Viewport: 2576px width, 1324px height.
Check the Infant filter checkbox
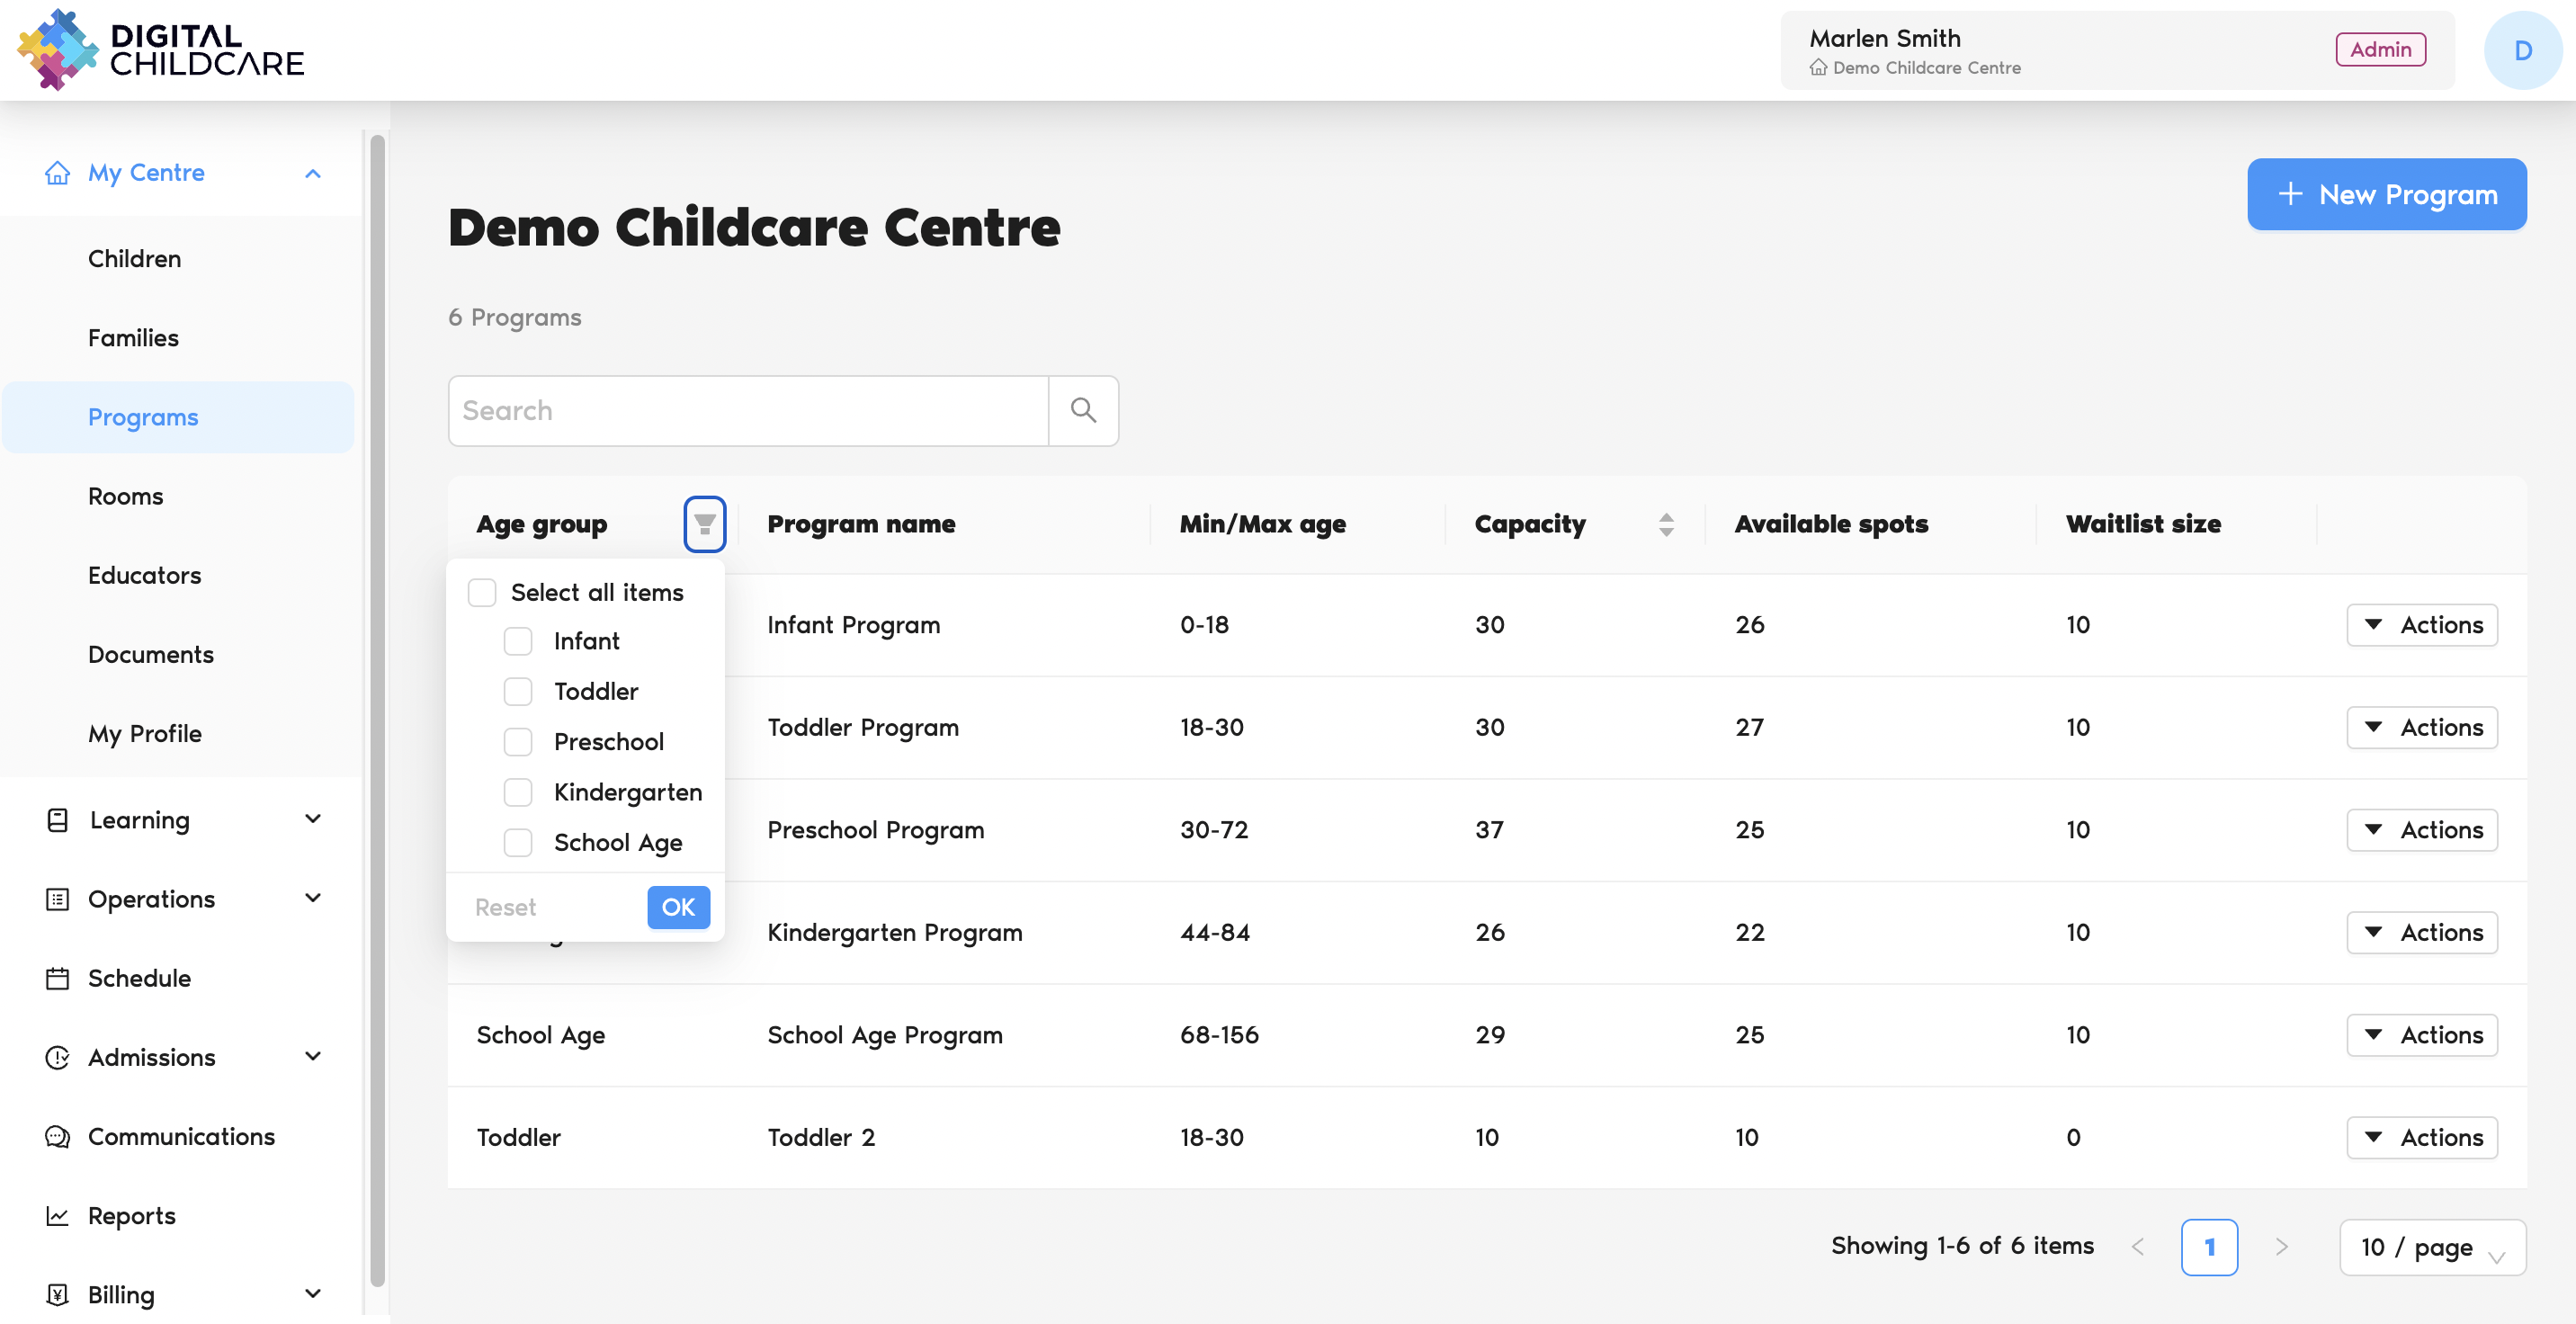tap(518, 641)
